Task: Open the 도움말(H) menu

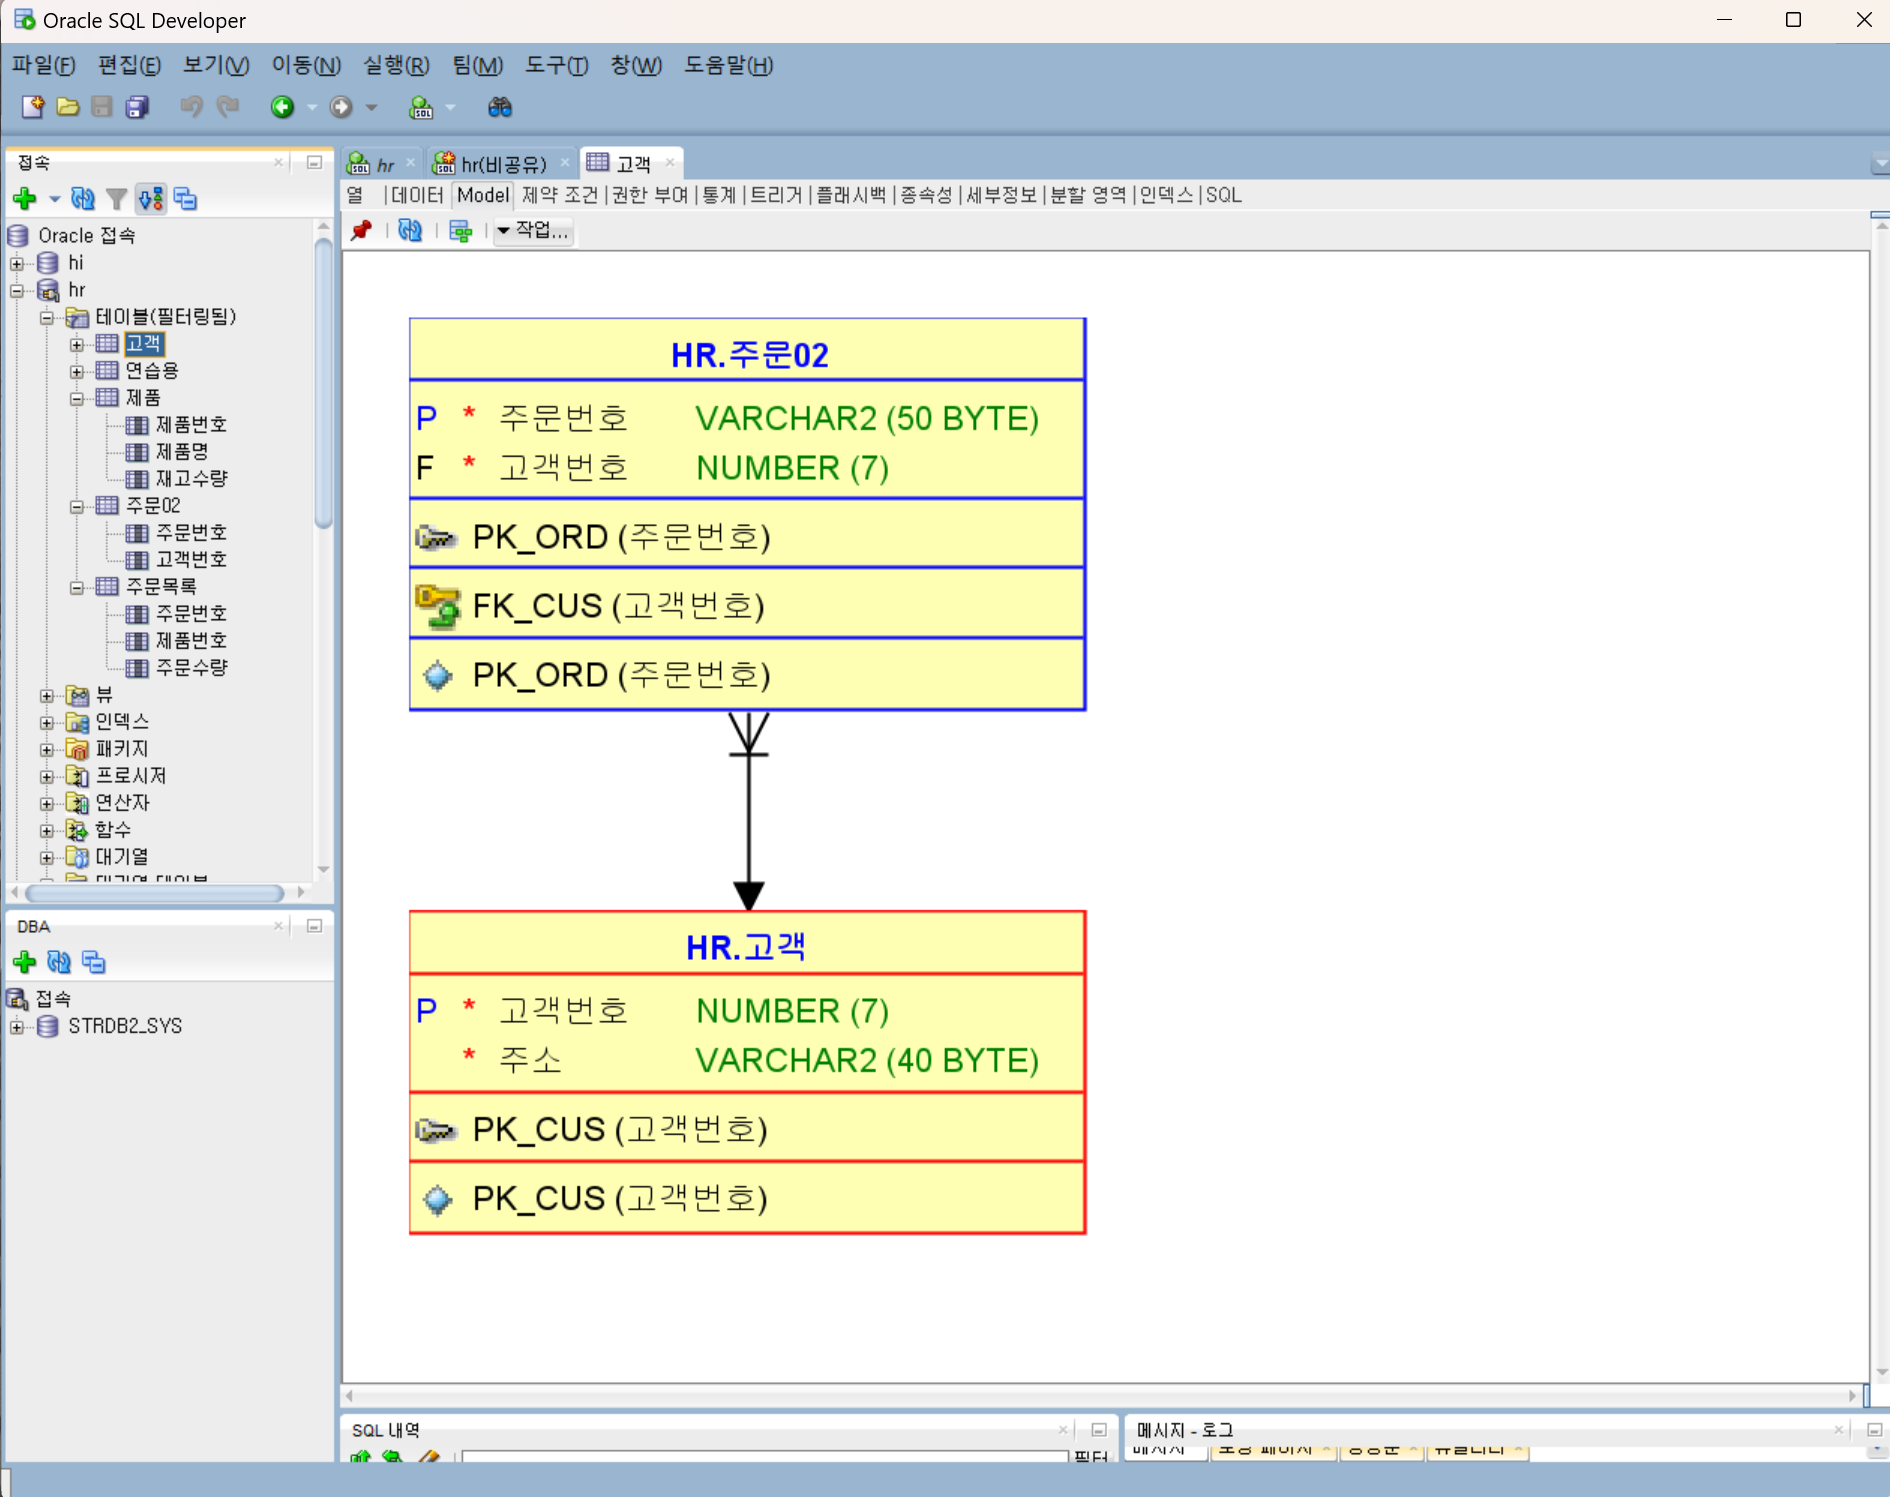Action: [x=729, y=65]
